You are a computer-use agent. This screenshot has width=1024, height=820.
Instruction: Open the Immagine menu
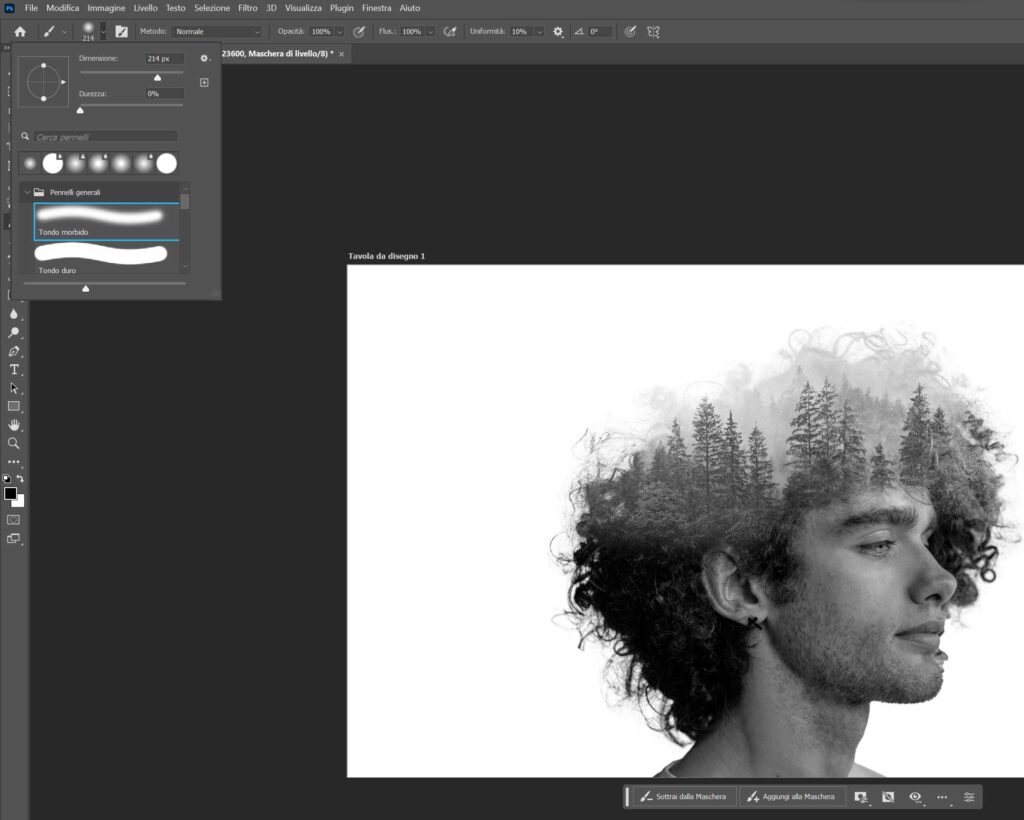click(106, 8)
